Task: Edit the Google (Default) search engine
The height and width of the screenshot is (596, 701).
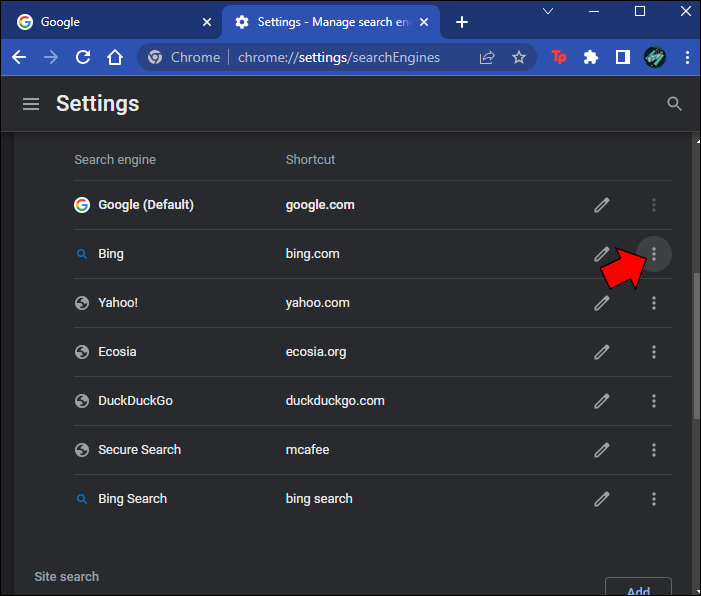Action: 602,205
